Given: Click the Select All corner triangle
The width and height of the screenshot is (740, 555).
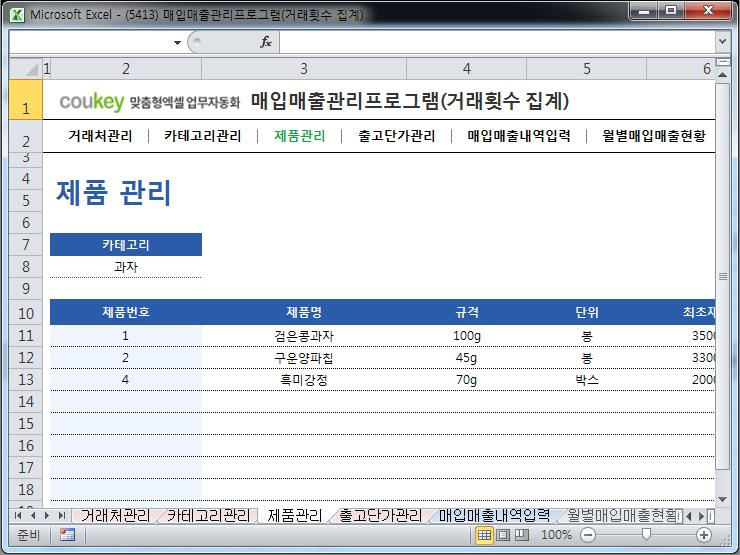Looking at the screenshot, I should [25, 69].
